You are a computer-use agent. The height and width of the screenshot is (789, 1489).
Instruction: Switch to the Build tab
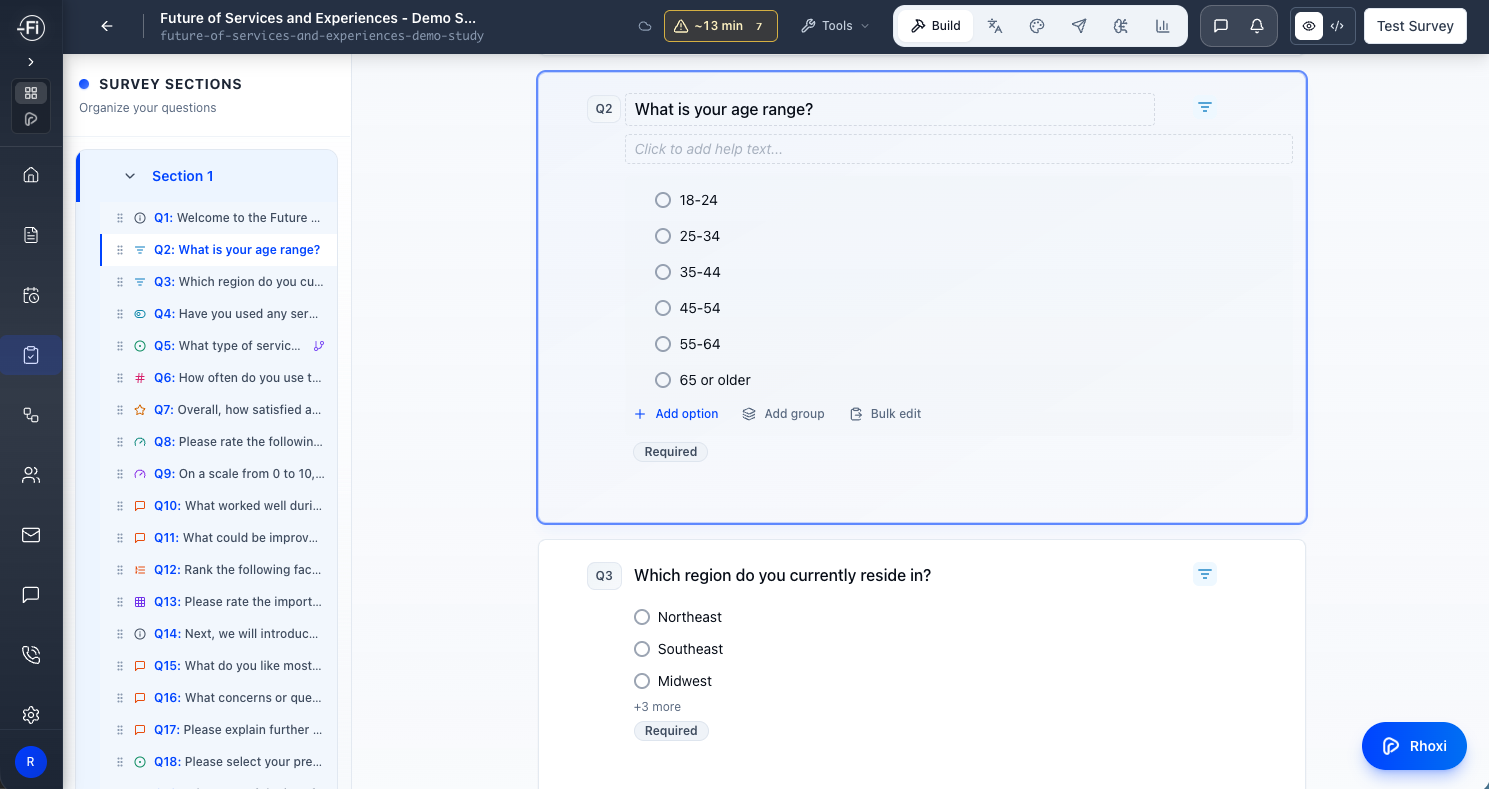pyautogui.click(x=936, y=26)
